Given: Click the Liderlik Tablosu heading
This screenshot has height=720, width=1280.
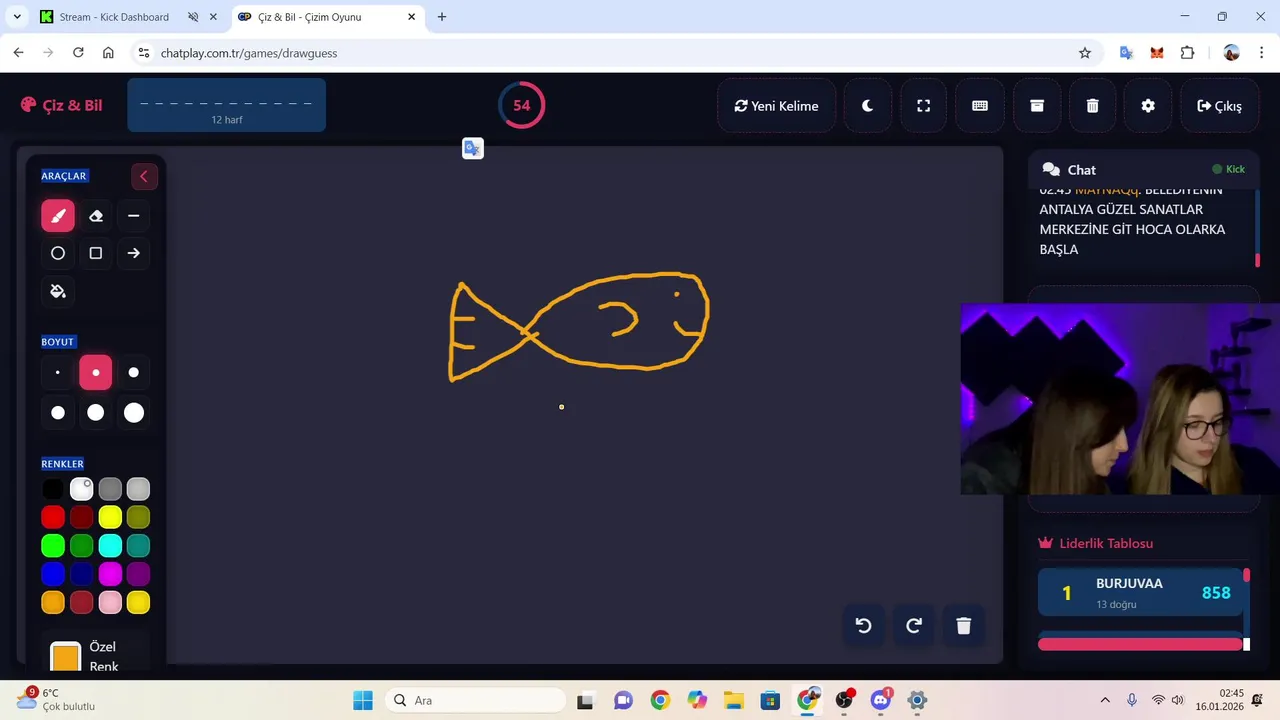Looking at the screenshot, I should click(1096, 543).
